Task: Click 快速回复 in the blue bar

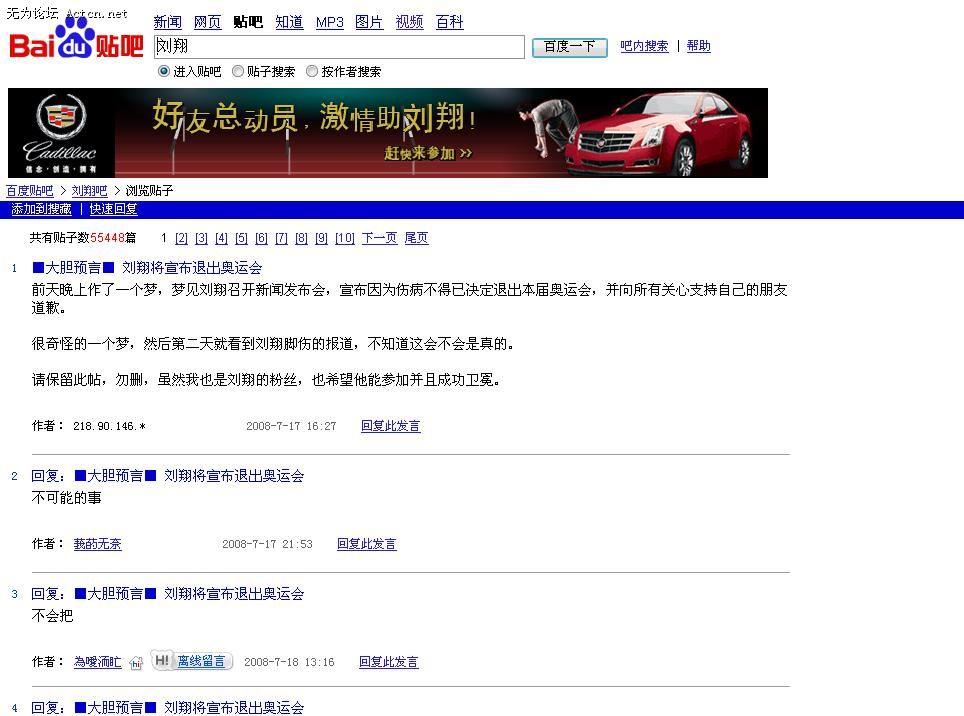Action: [x=114, y=209]
